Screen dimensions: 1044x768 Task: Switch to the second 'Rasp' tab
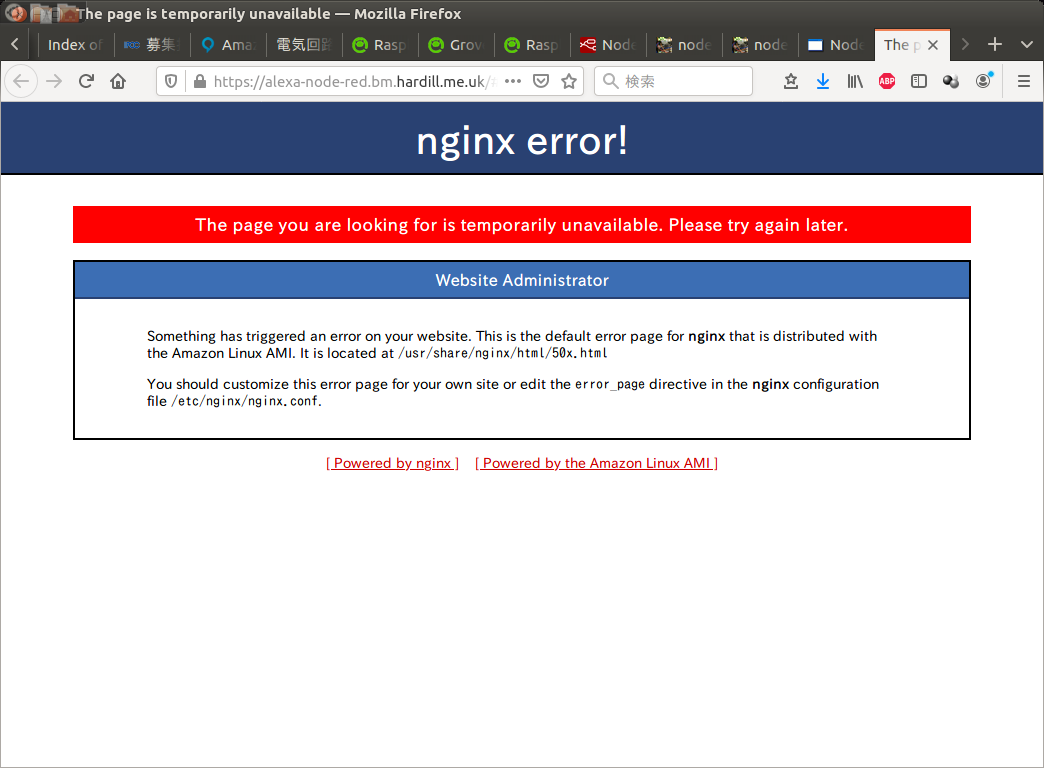(532, 45)
